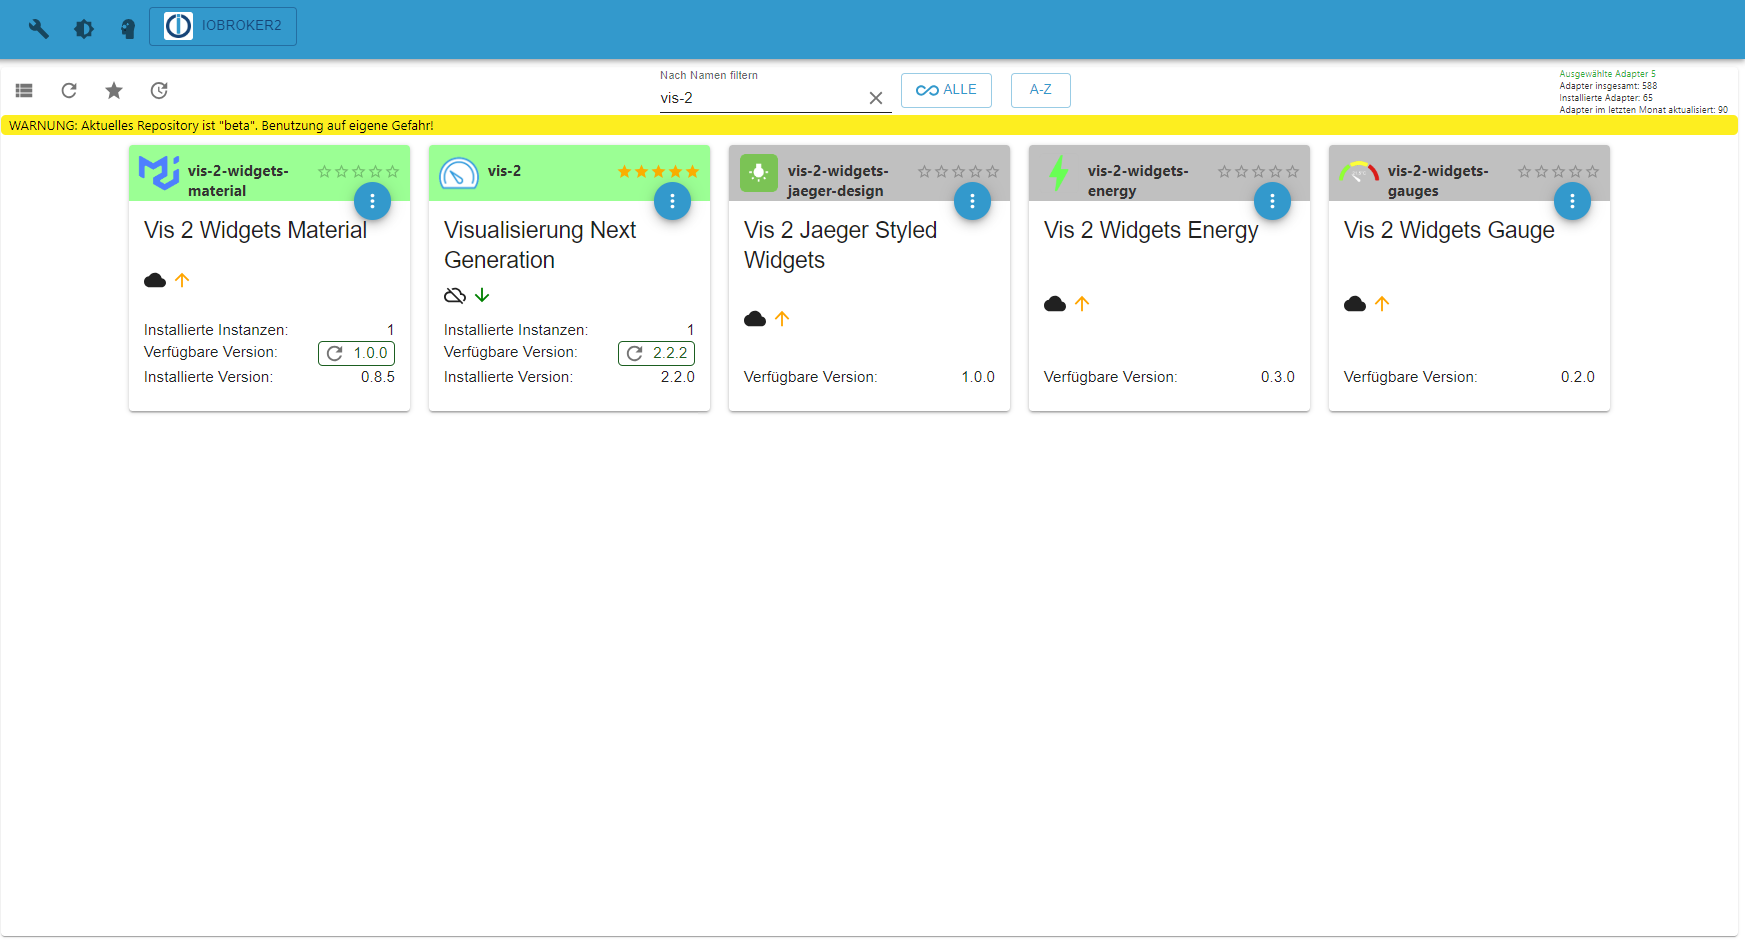1745x943 pixels.
Task: Click 'Vis 2 Widgets Gauge' title
Action: coord(1449,230)
